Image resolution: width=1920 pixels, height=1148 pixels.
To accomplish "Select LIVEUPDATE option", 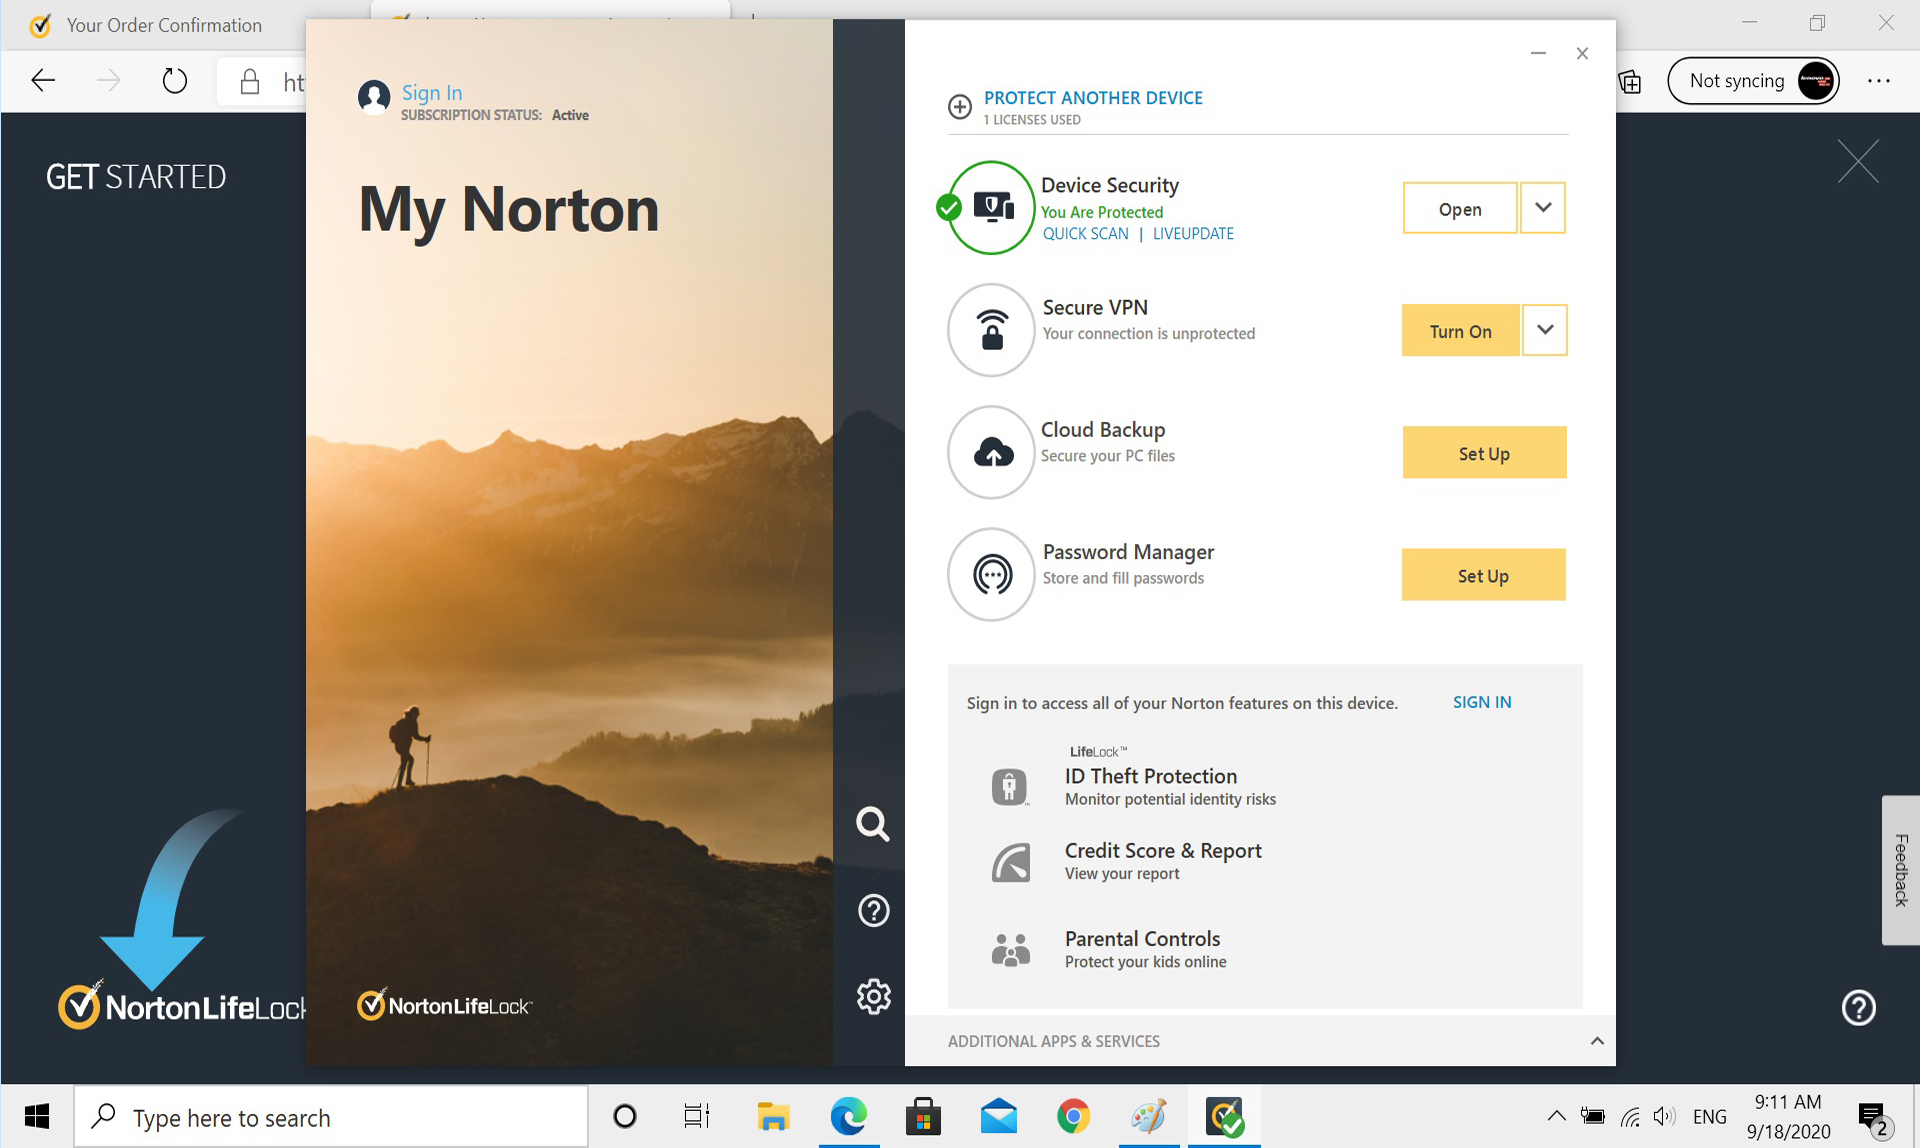I will pos(1193,234).
